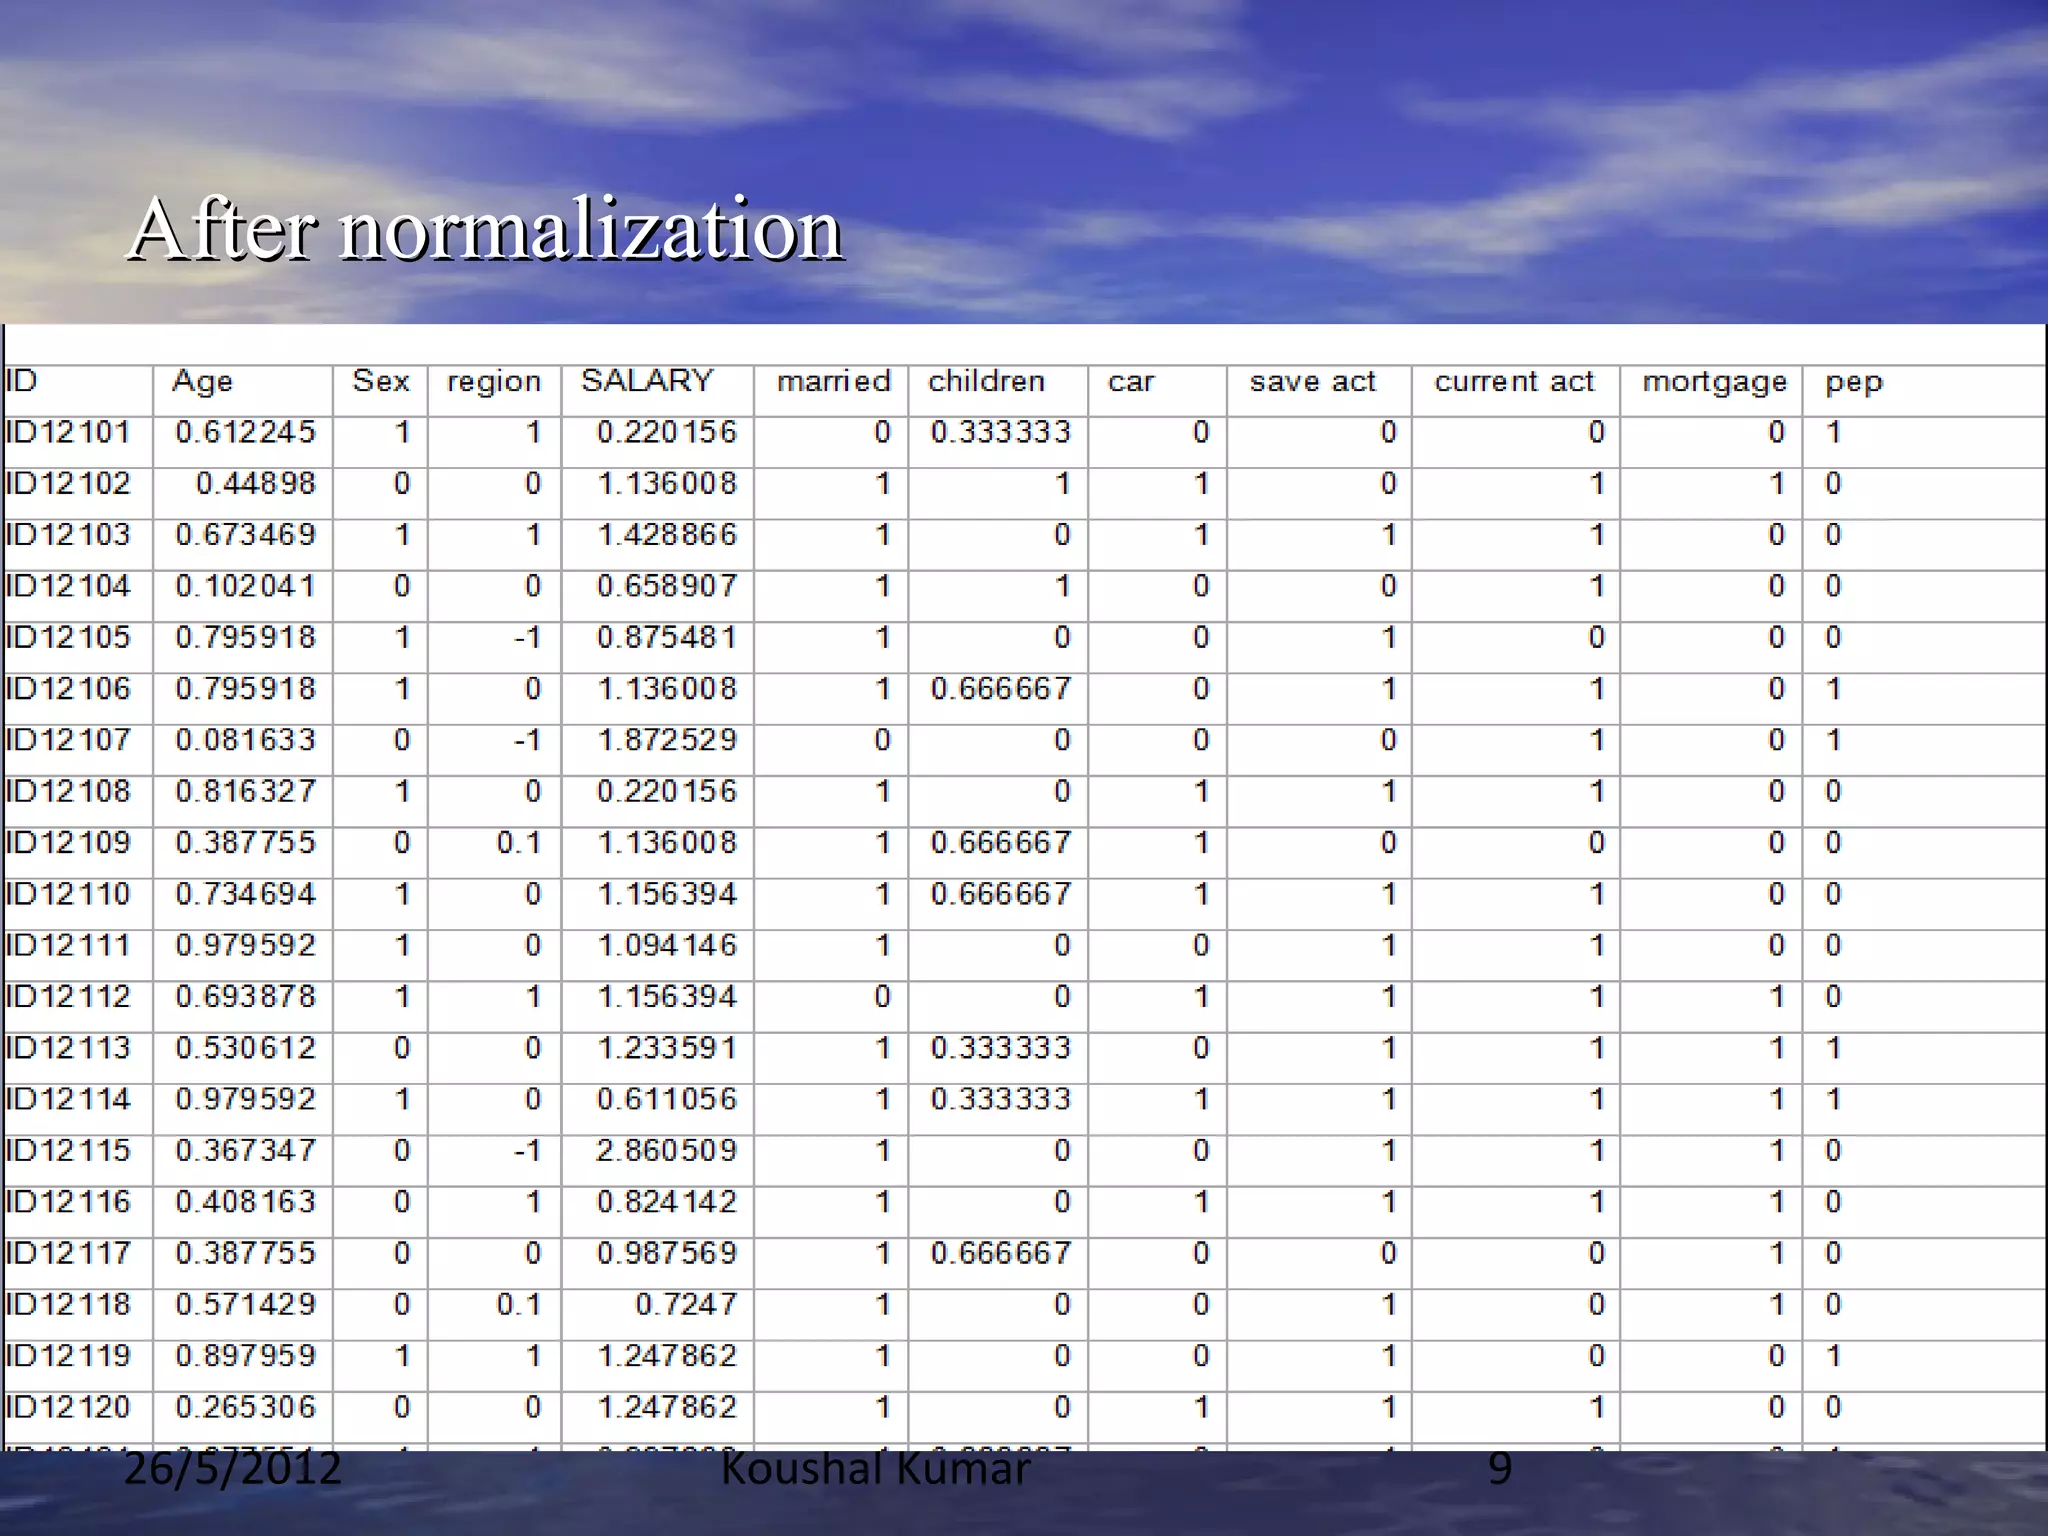The width and height of the screenshot is (2048, 1536).
Task: Click row ID cell ID12111
Action: [x=68, y=946]
